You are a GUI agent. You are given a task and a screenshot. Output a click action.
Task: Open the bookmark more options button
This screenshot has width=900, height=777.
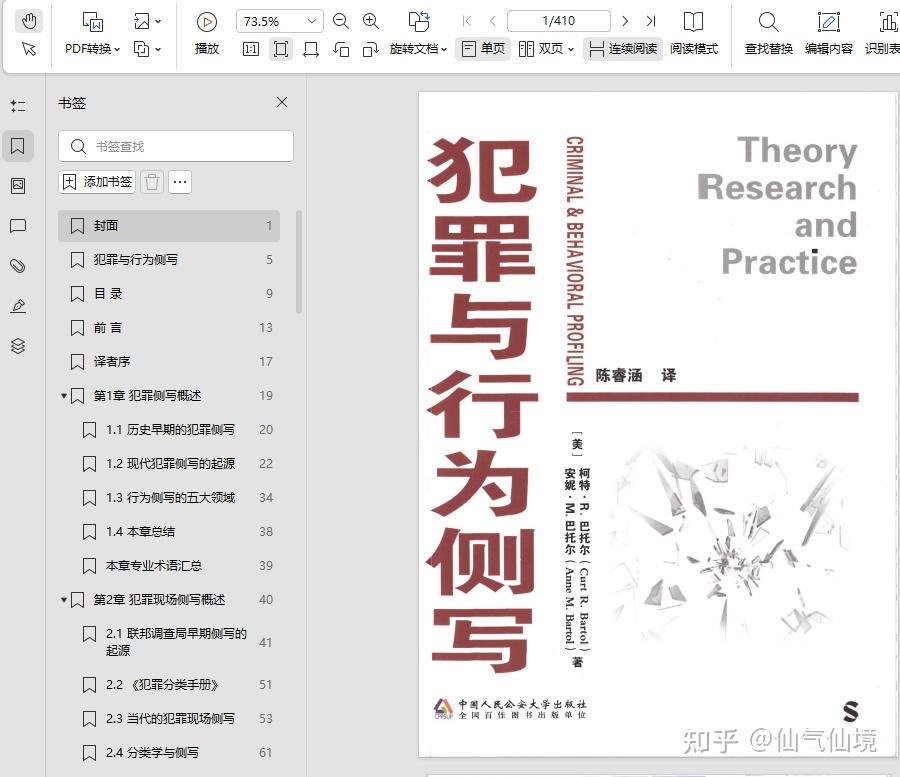coord(180,182)
